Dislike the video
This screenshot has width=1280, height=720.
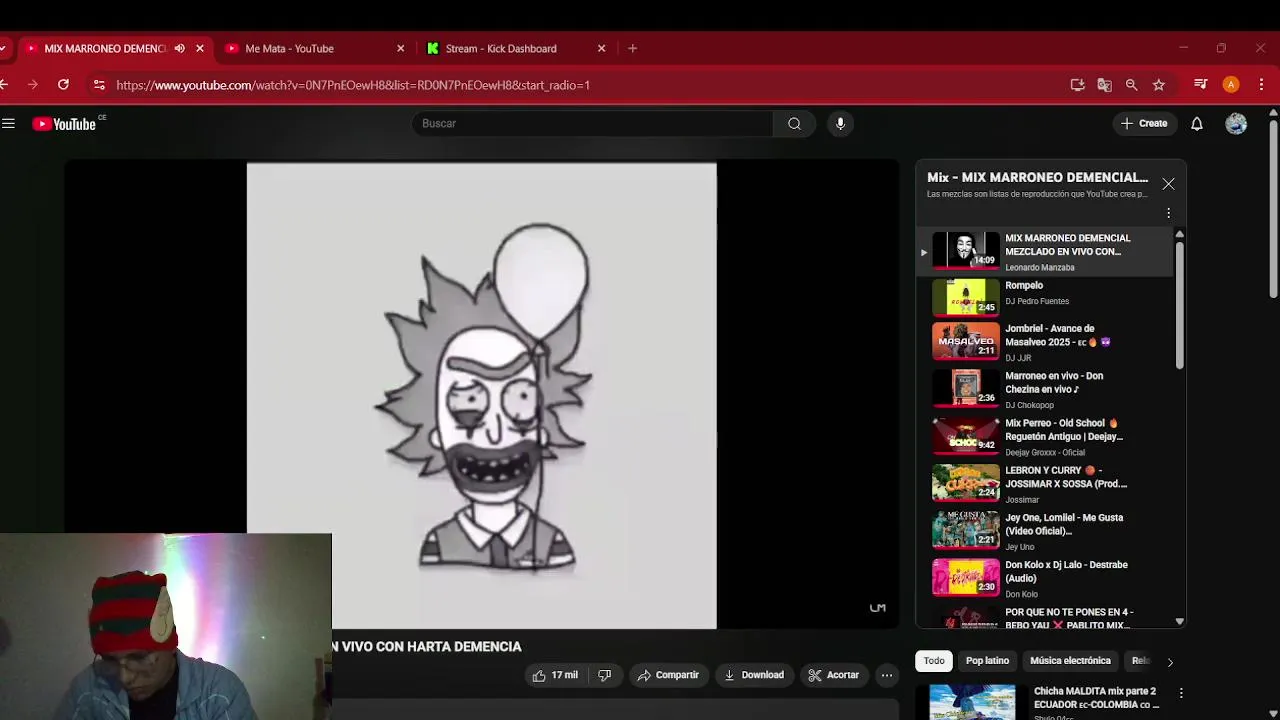pos(604,675)
